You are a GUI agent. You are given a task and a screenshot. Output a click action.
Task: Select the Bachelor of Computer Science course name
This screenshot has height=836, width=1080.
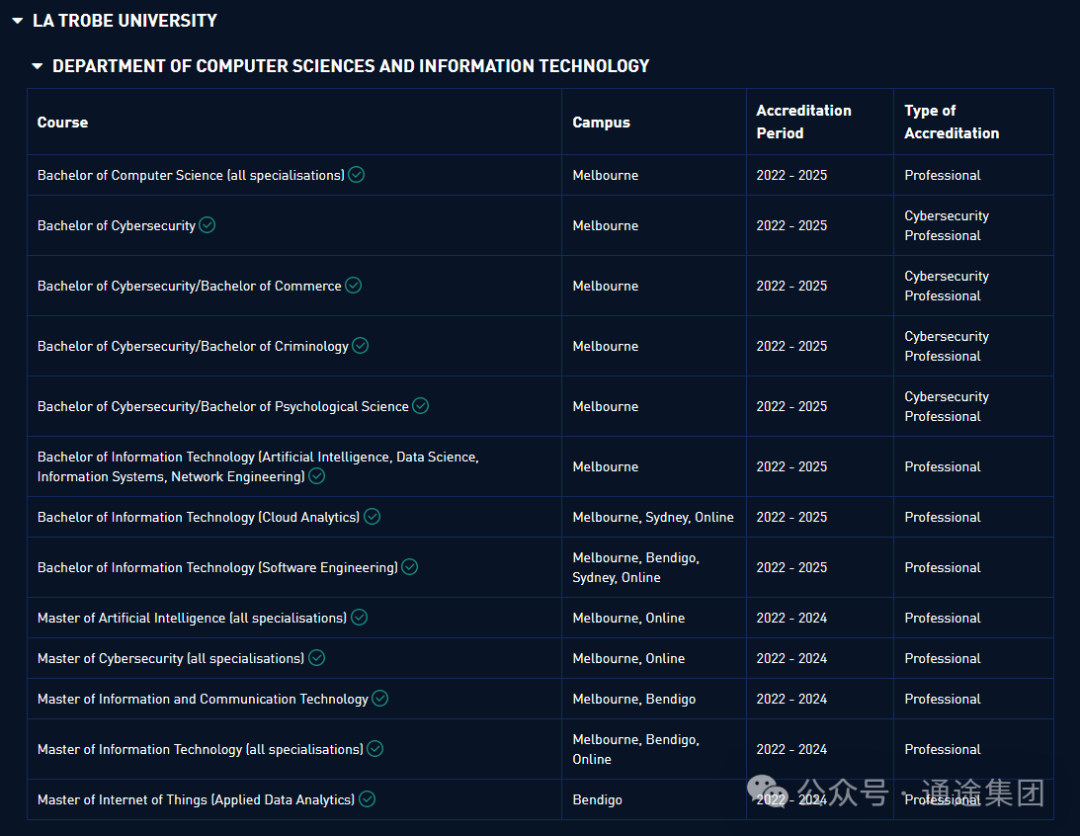coord(191,176)
